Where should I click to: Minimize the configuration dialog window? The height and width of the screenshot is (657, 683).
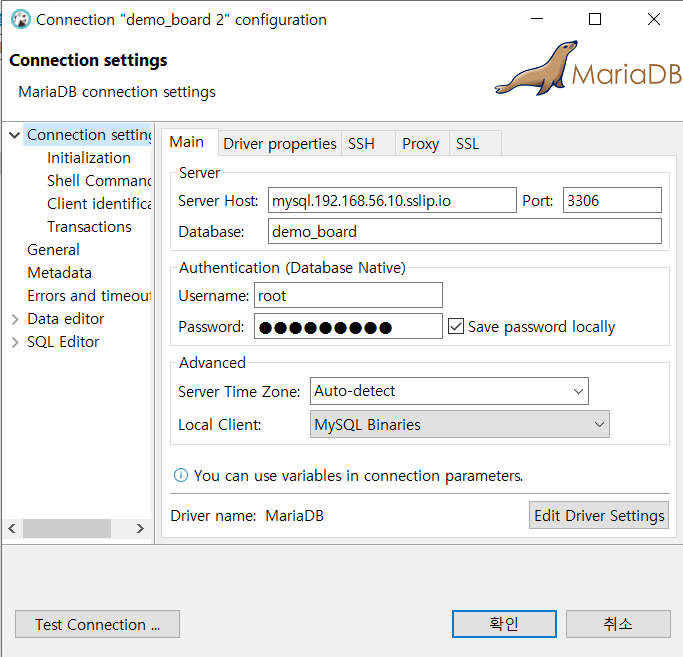coord(537,19)
